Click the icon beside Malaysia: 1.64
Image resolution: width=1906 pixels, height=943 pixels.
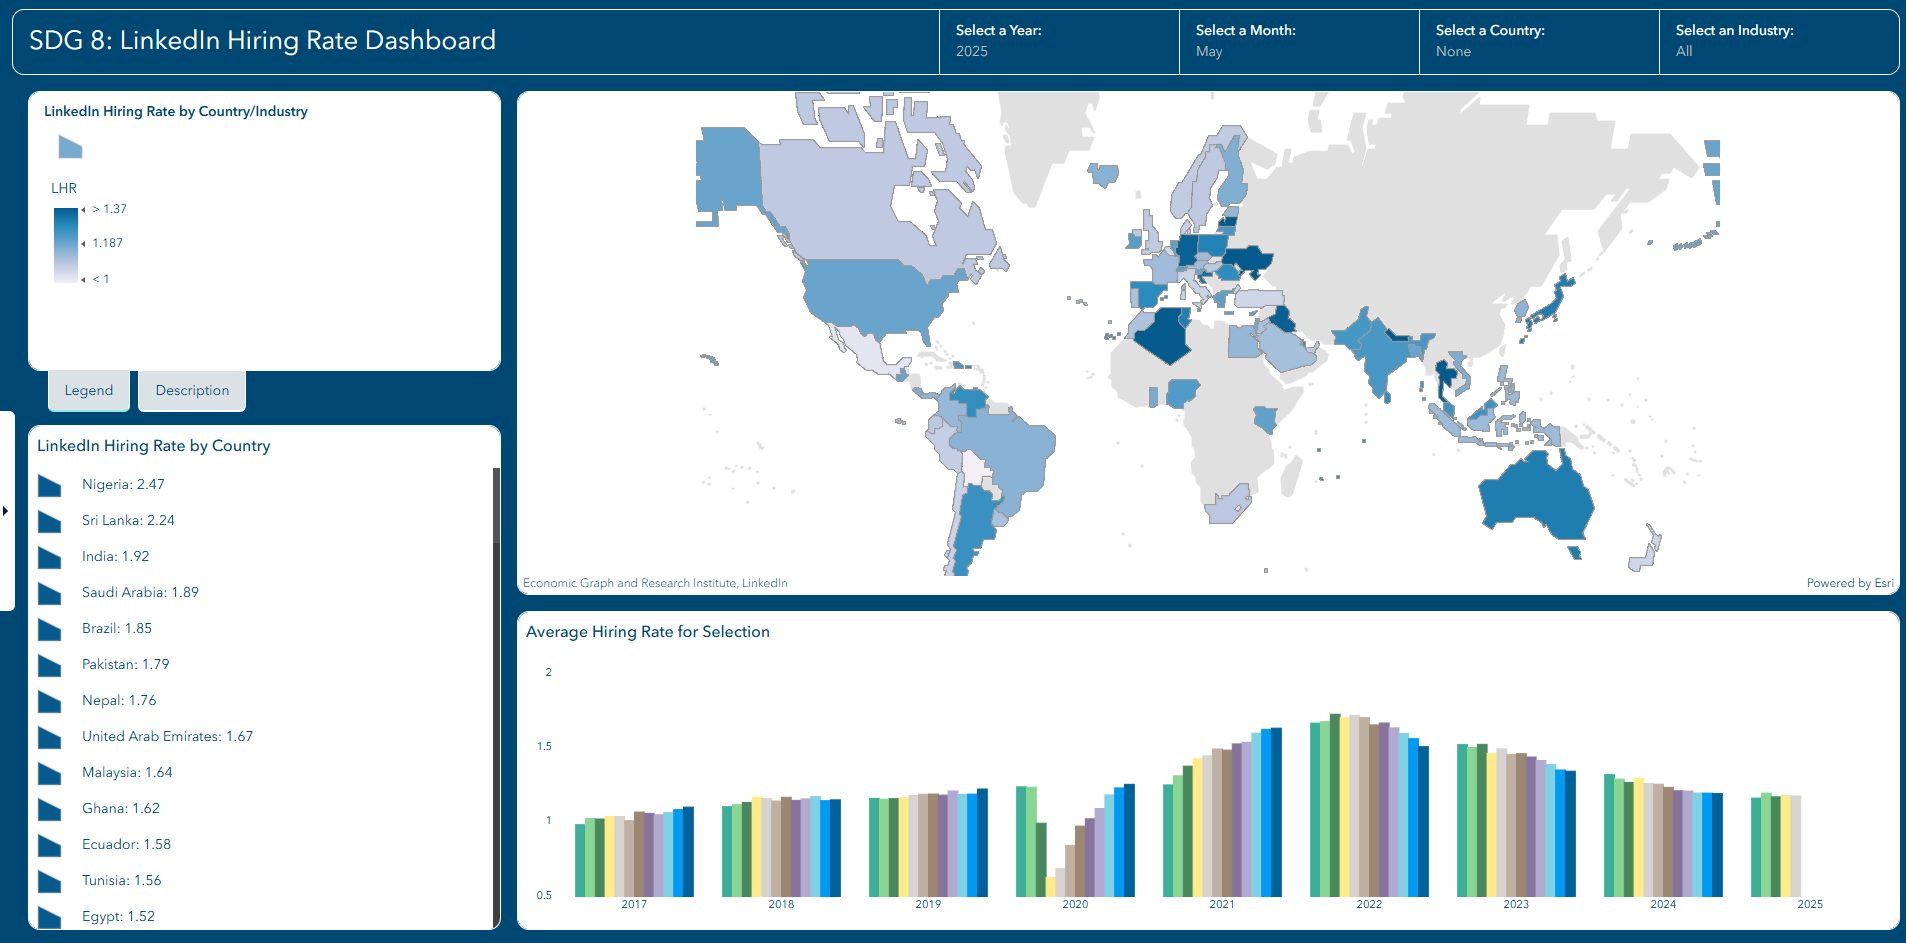pyautogui.click(x=50, y=774)
